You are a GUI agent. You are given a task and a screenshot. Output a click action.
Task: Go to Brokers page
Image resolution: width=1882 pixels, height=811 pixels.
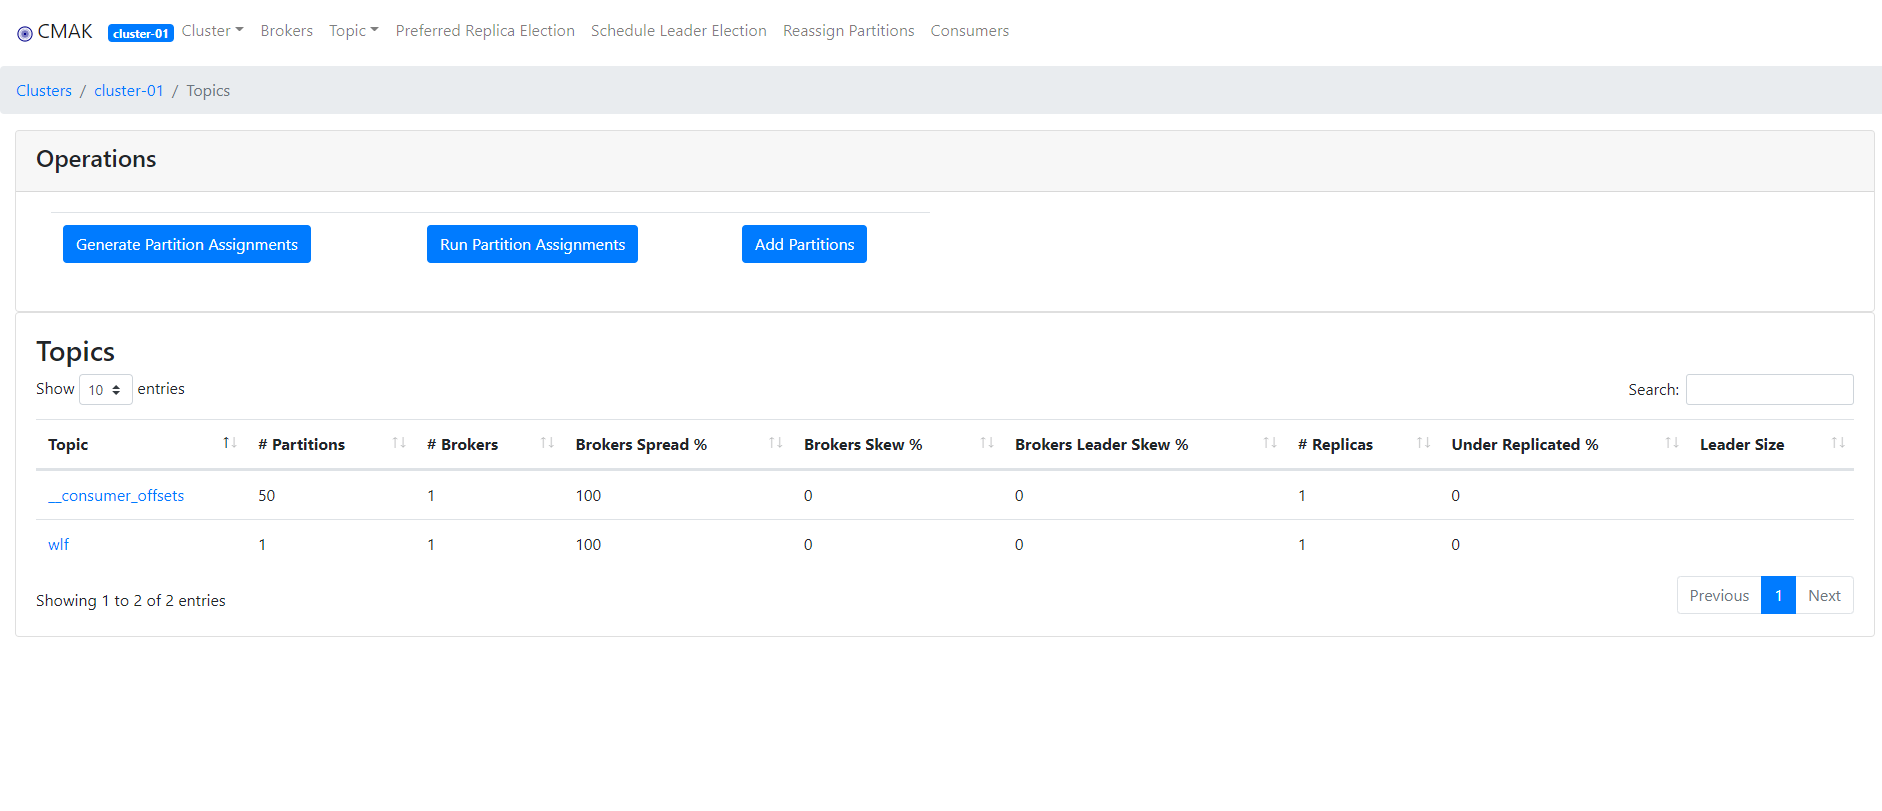287,31
